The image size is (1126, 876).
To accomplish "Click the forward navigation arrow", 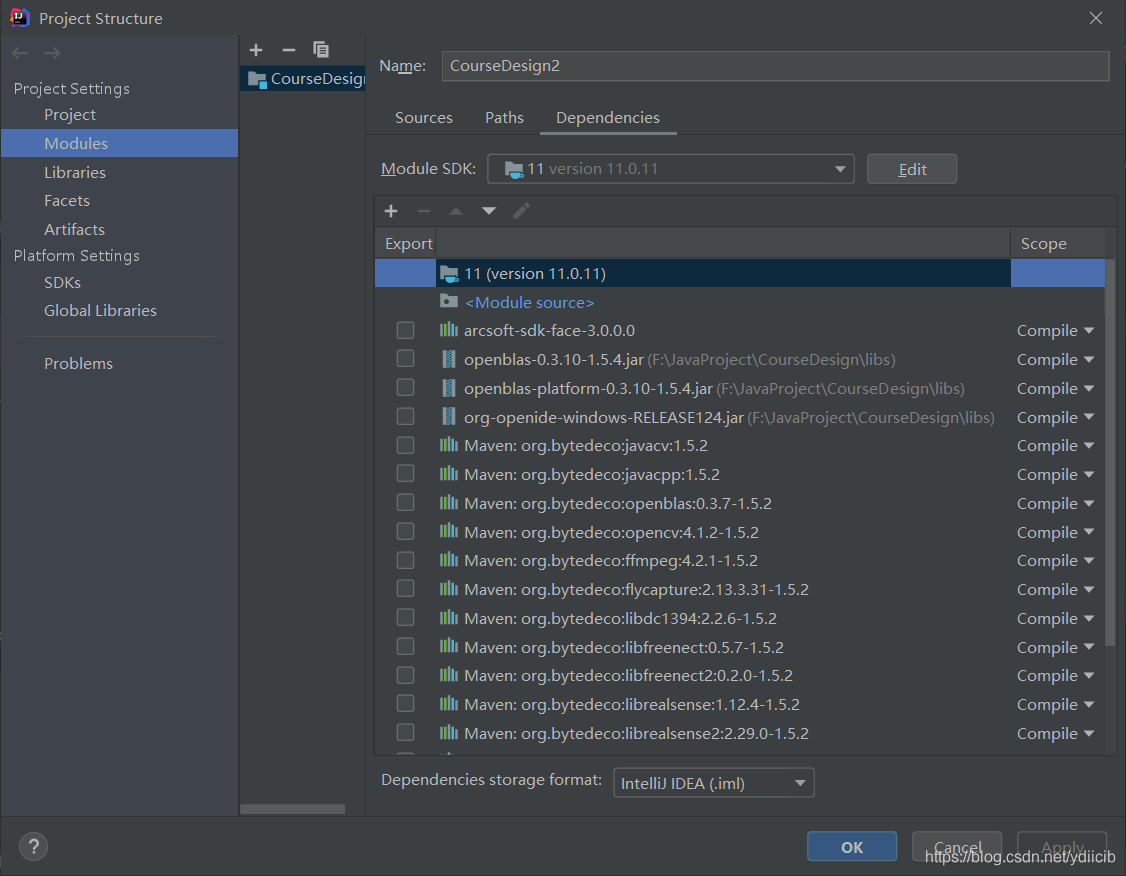I will click(x=52, y=52).
